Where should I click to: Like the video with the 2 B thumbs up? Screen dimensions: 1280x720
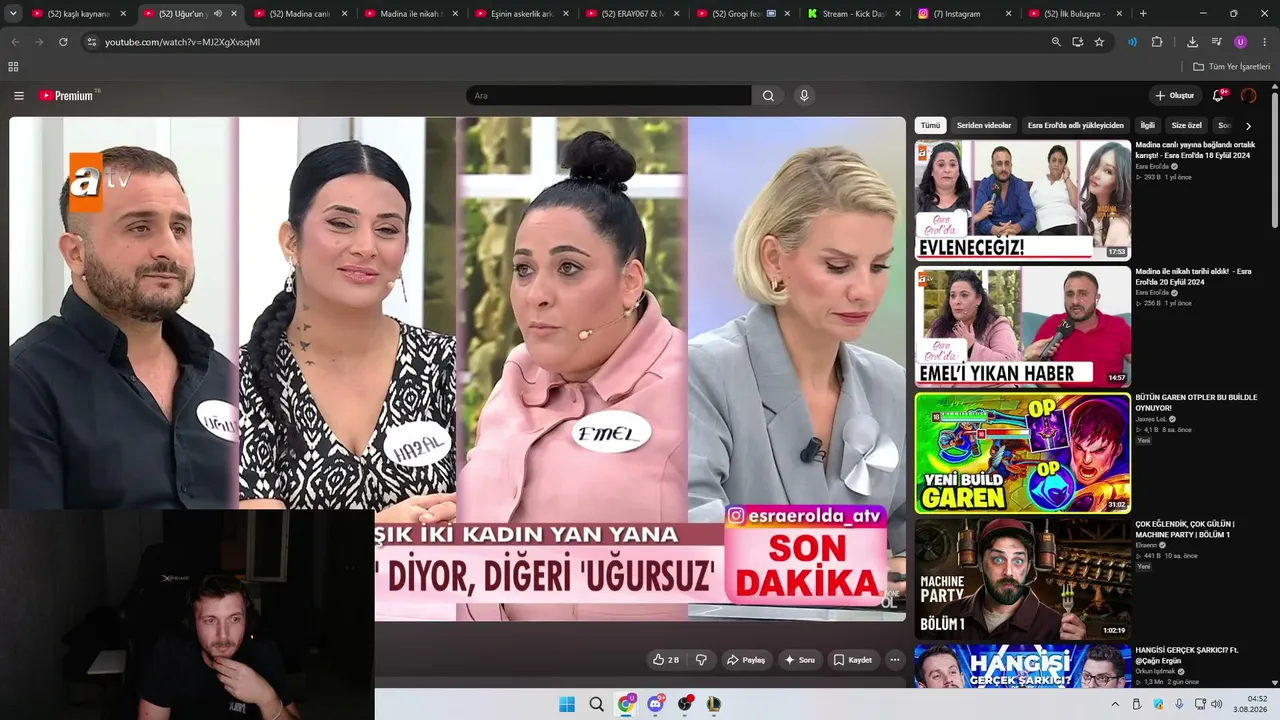pyautogui.click(x=665, y=660)
